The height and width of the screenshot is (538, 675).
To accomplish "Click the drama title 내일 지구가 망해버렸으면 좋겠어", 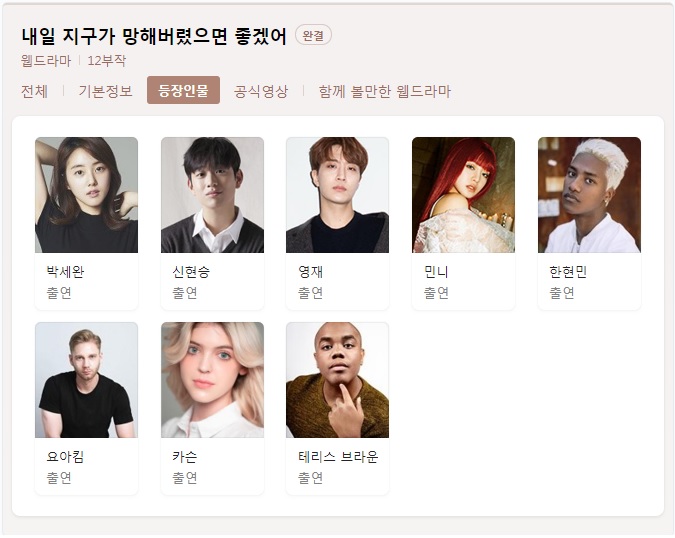I will (154, 36).
